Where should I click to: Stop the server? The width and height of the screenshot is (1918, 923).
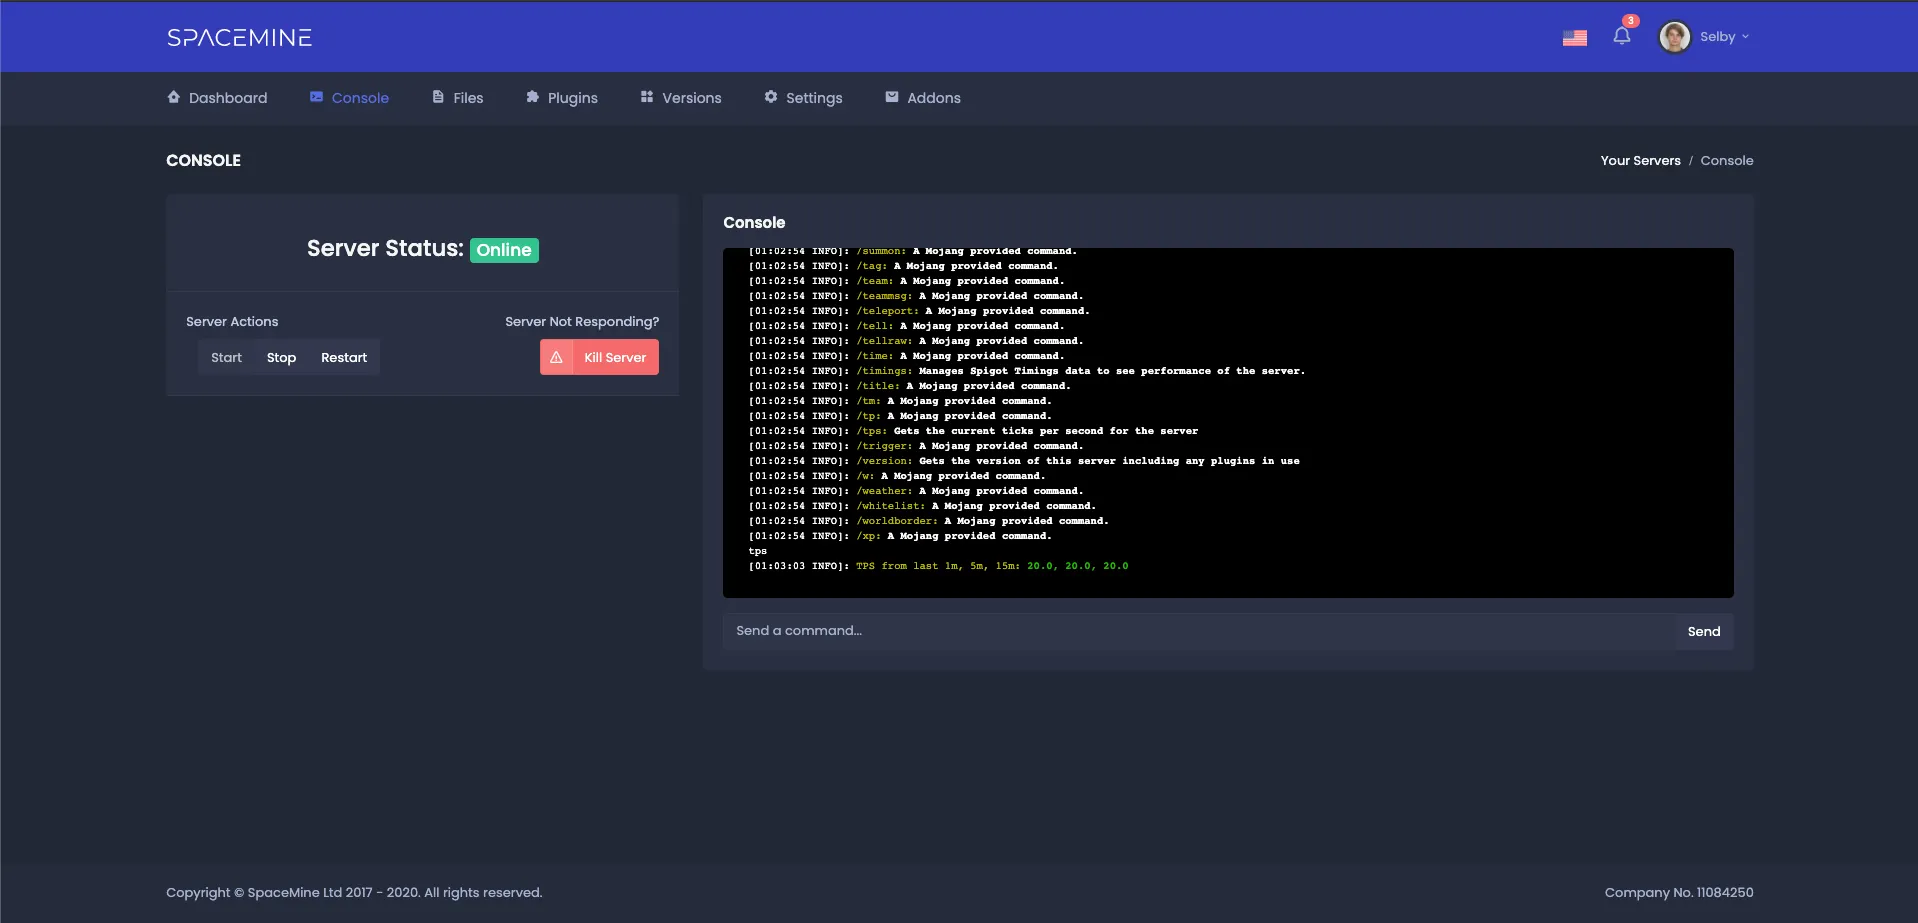(x=281, y=358)
